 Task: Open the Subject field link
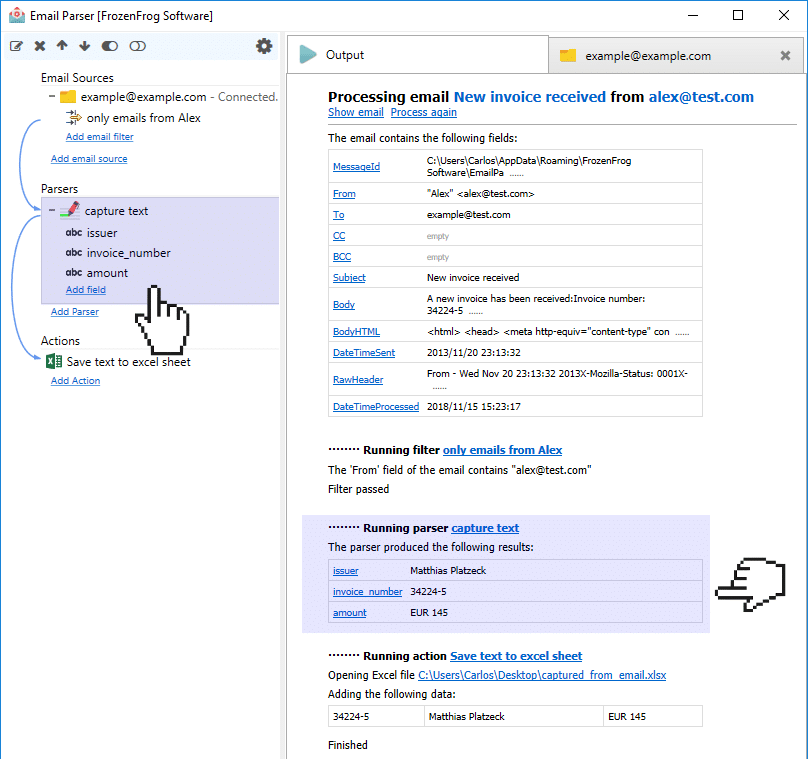tap(349, 278)
